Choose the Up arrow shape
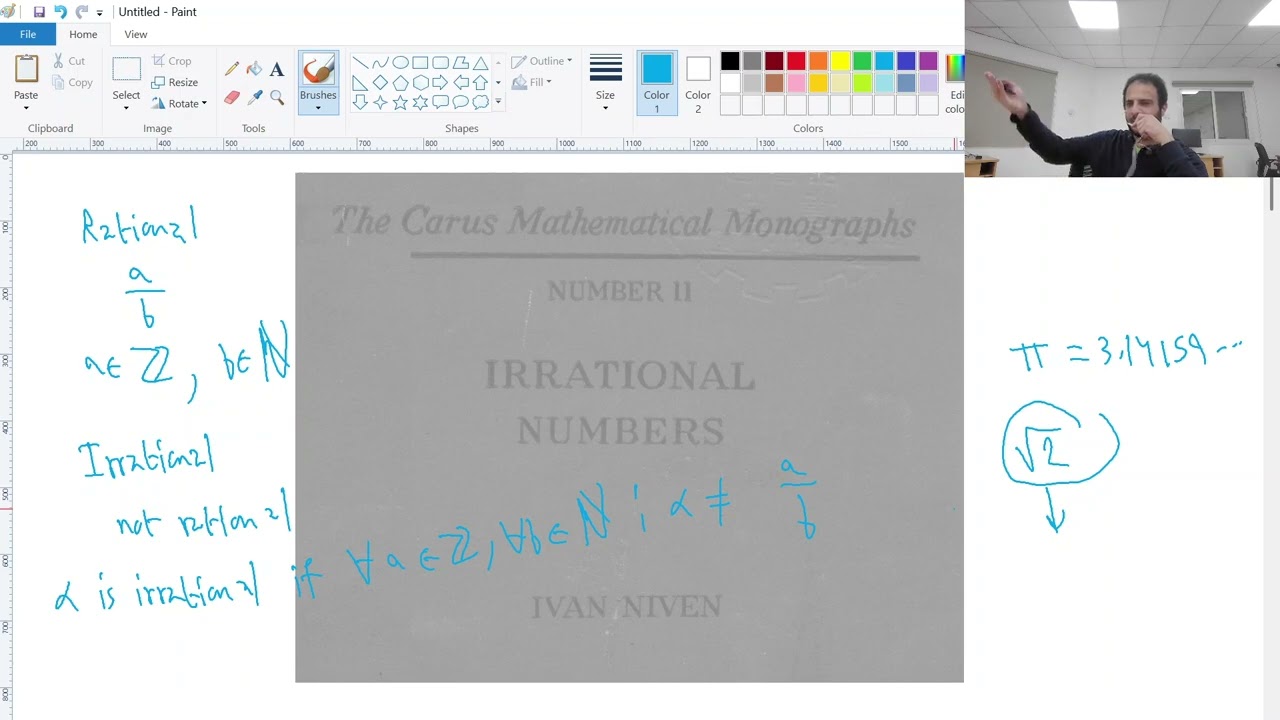This screenshot has height=720, width=1280. 480,82
